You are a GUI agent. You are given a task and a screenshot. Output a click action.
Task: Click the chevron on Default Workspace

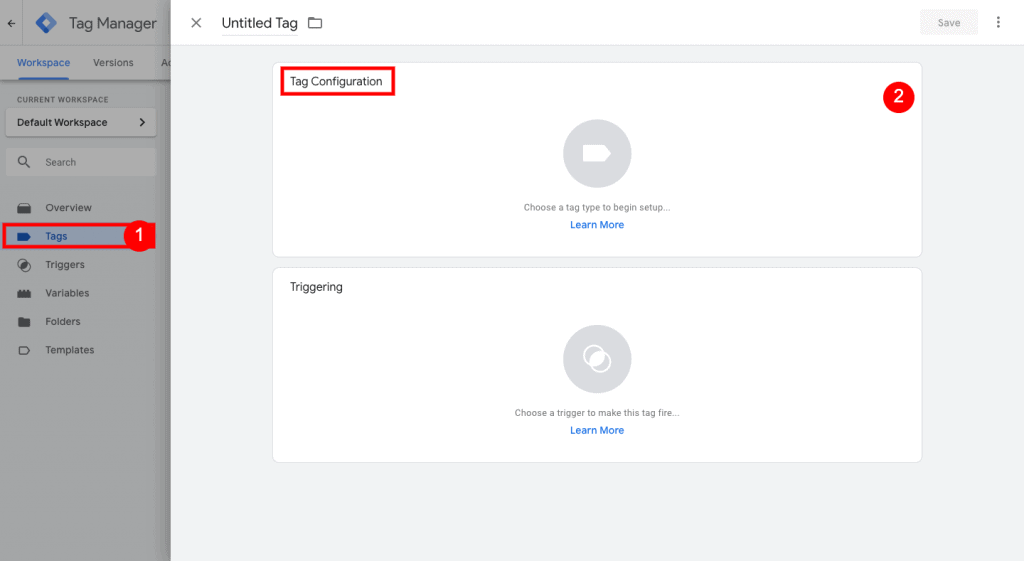click(x=142, y=122)
